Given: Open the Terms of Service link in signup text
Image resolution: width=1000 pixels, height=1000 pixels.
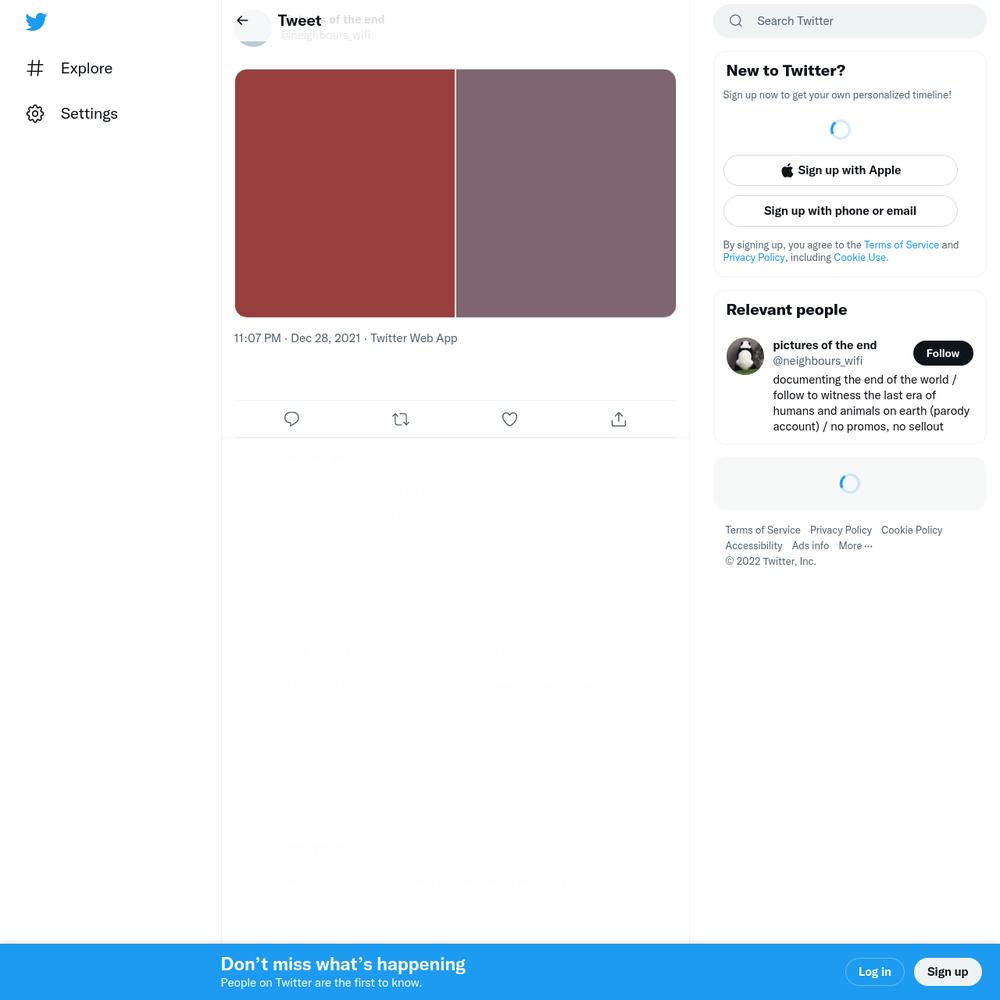Looking at the screenshot, I should tap(901, 245).
